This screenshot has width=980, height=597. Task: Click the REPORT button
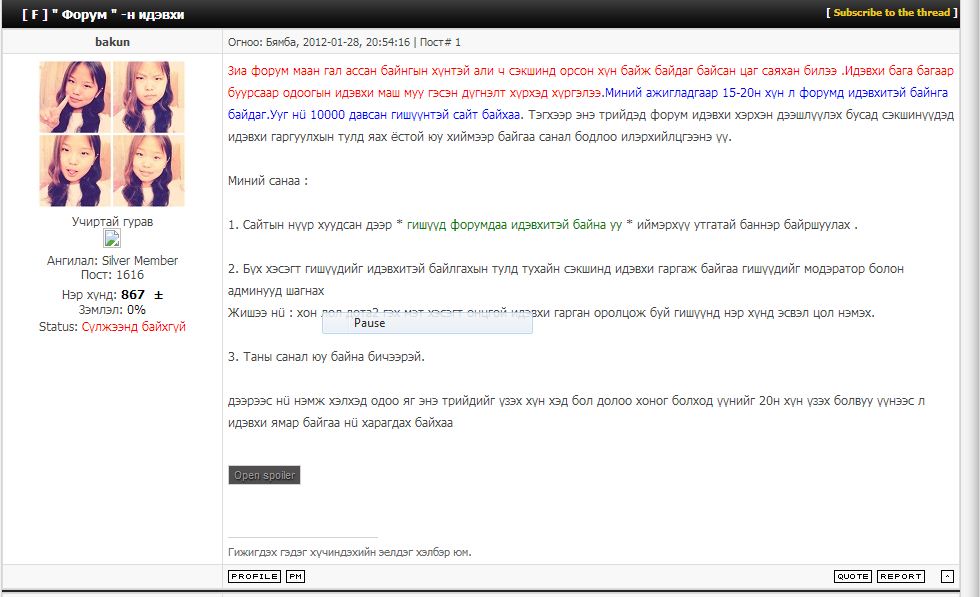pyautogui.click(x=901, y=576)
